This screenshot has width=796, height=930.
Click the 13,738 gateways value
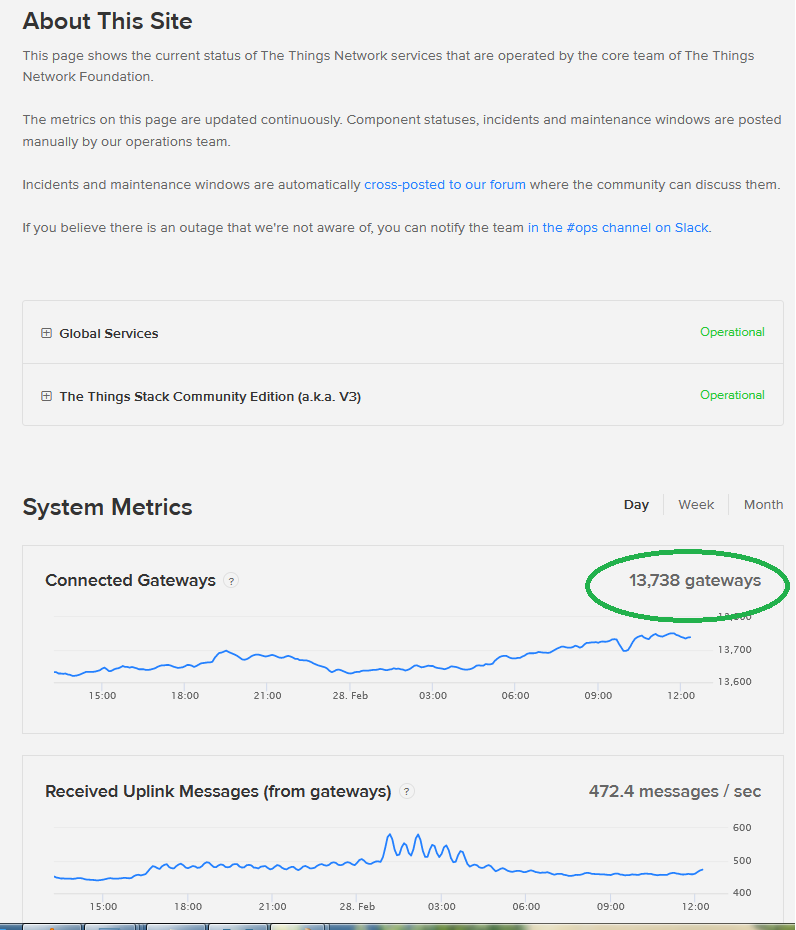tap(695, 580)
